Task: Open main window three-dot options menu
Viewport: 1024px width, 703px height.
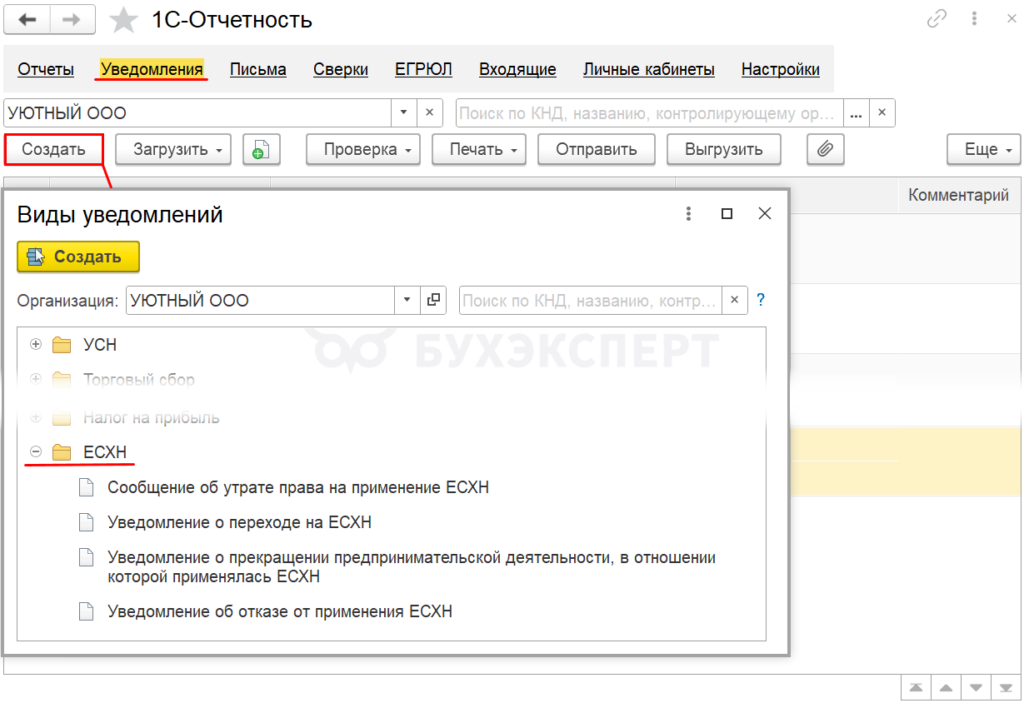Action: coord(974,19)
